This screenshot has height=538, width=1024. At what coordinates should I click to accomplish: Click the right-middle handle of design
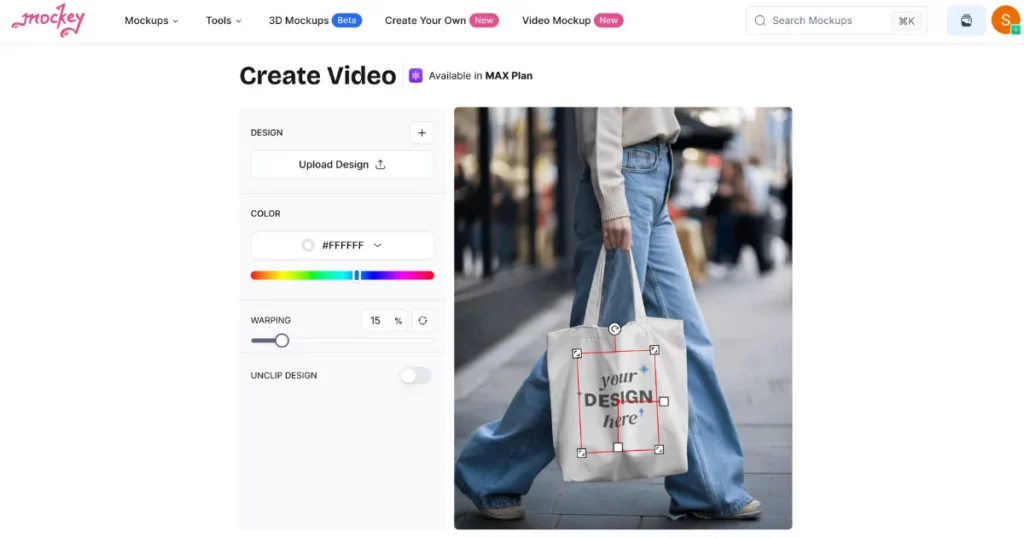(x=664, y=402)
